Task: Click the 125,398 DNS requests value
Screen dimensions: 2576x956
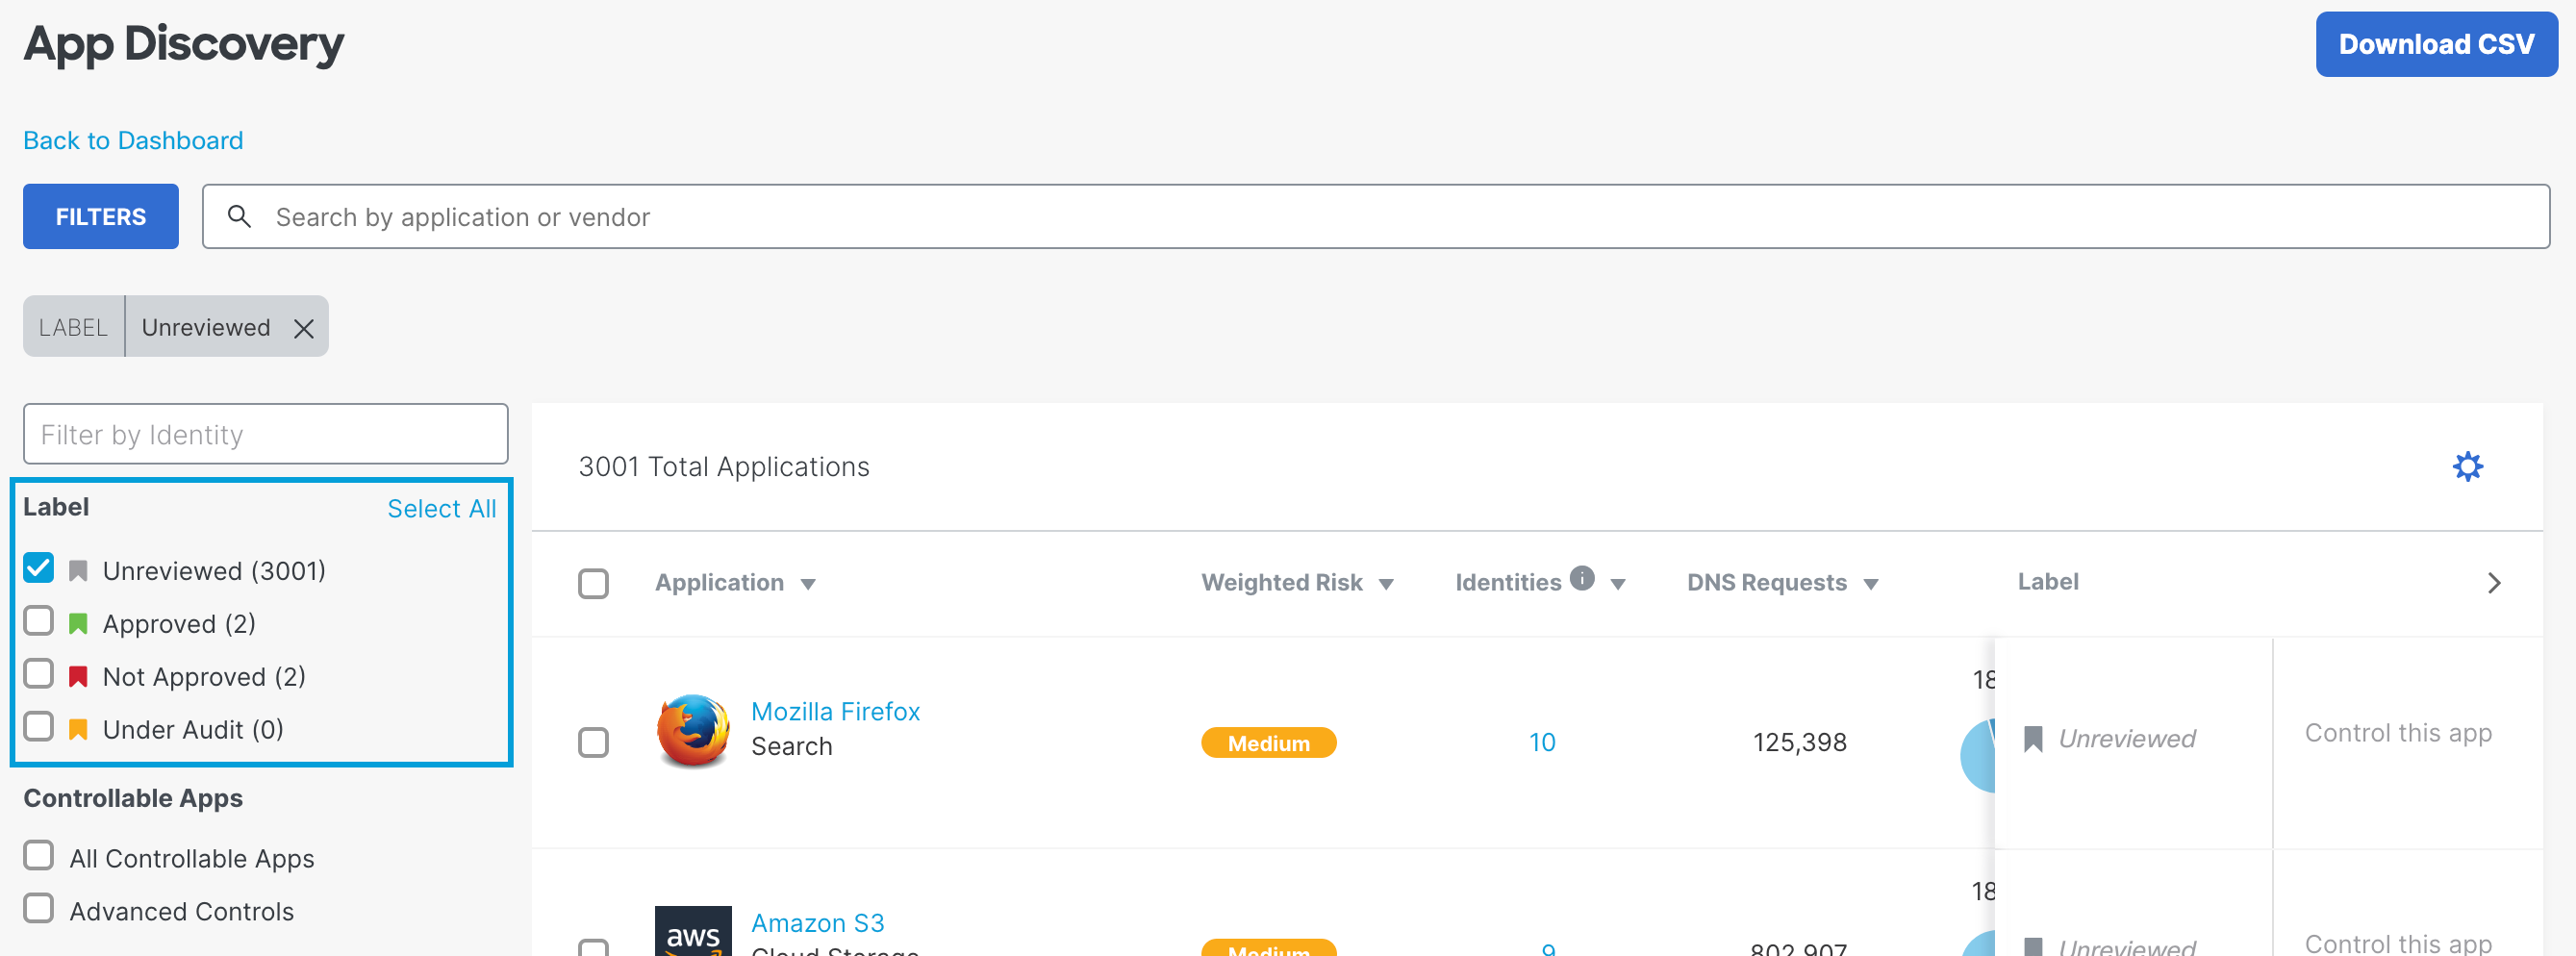Action: 1799,742
